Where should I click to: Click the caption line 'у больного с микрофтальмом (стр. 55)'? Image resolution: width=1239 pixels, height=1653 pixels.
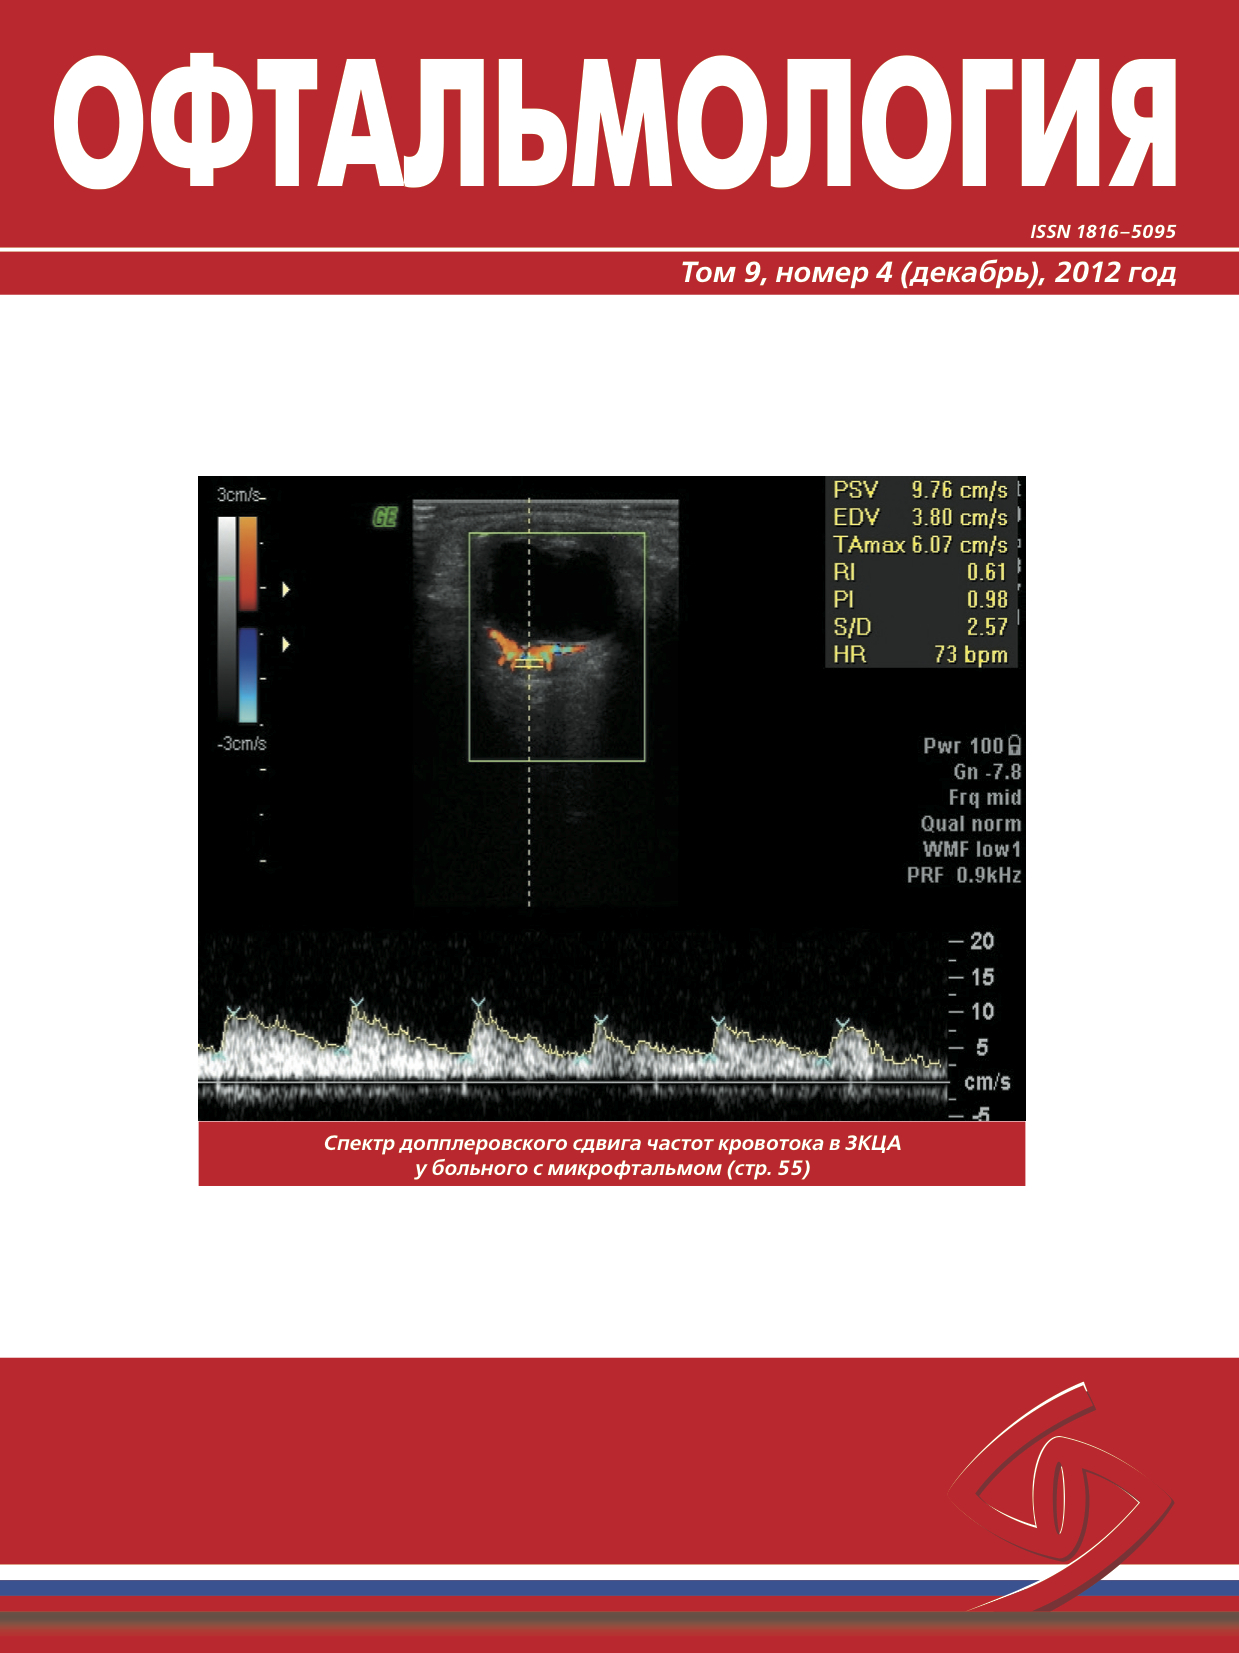(612, 1168)
